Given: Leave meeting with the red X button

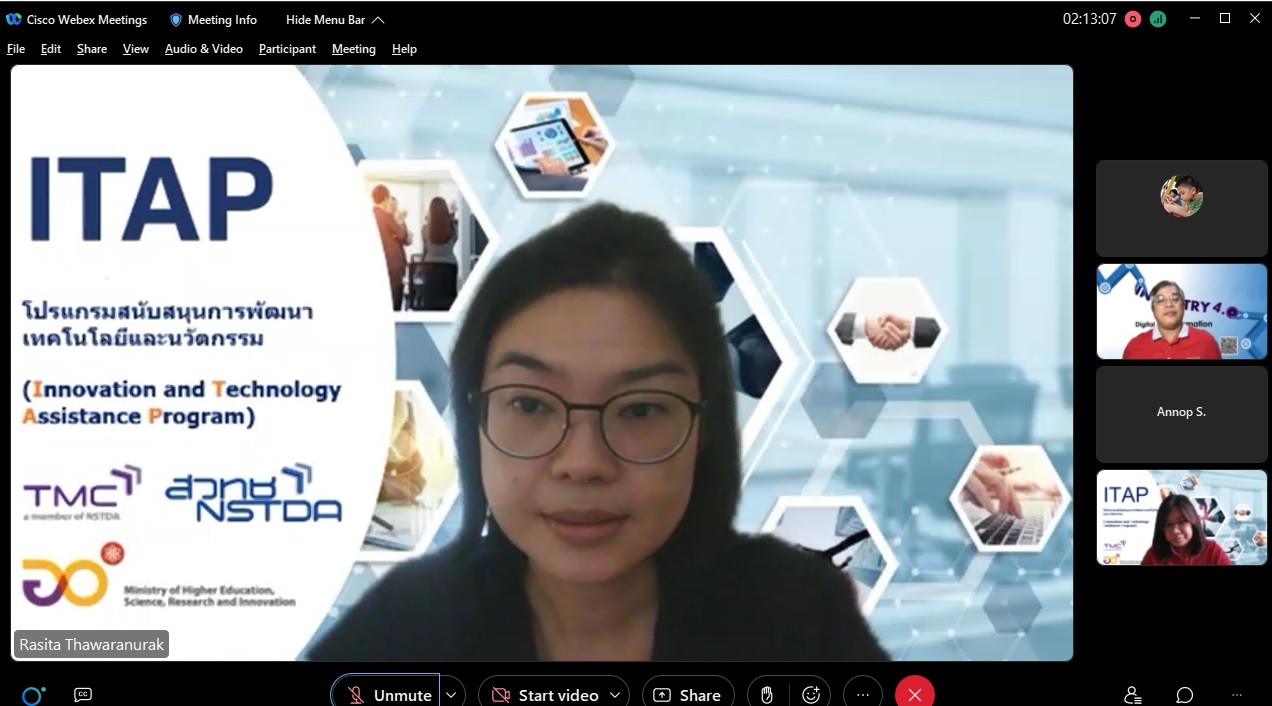Looking at the screenshot, I should (x=914, y=694).
